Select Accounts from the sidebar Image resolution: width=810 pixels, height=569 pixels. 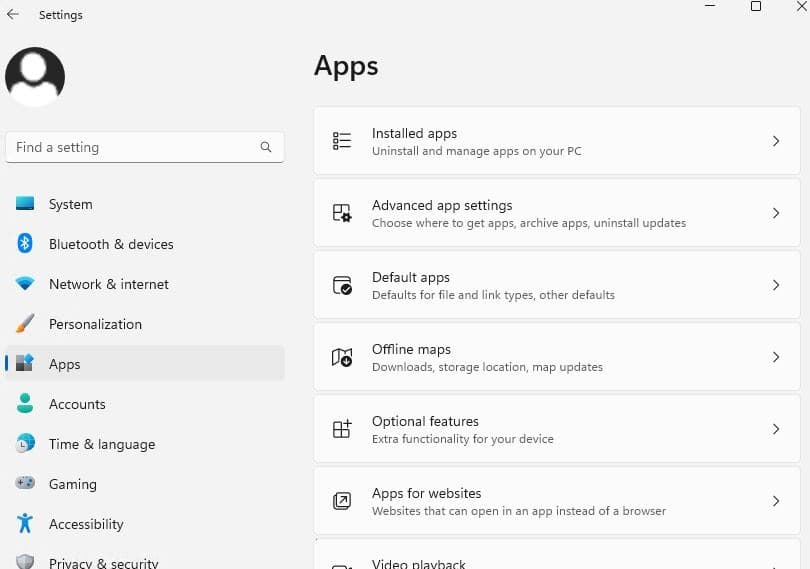(x=77, y=404)
